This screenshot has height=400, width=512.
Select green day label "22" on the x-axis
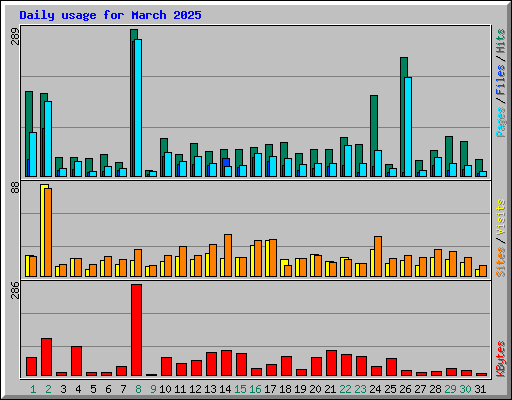tap(345, 389)
